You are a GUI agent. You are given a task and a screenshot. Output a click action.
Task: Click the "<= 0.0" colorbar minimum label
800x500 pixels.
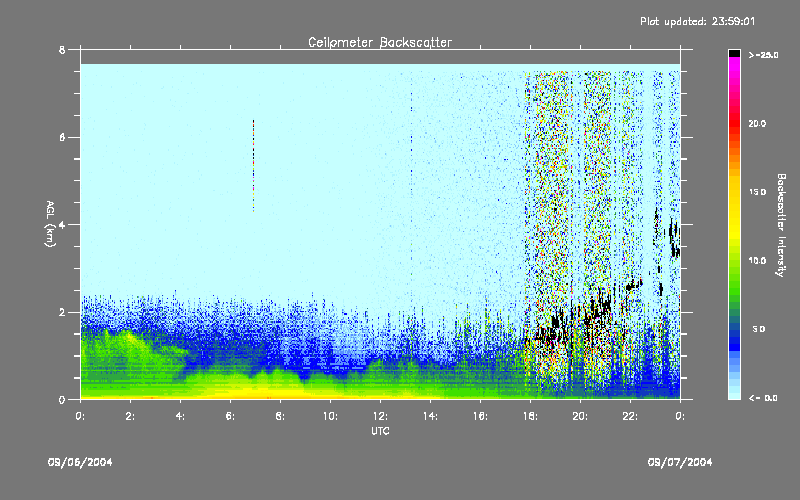tap(763, 398)
